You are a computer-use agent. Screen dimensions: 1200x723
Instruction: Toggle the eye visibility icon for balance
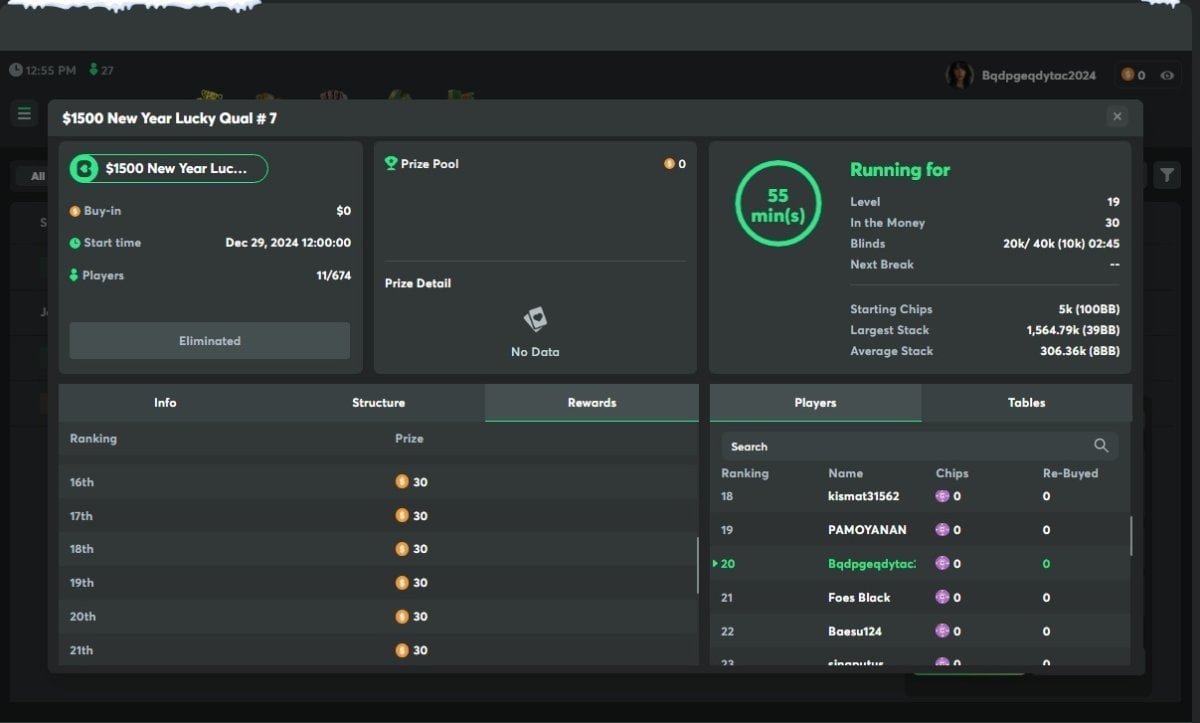click(x=1167, y=75)
